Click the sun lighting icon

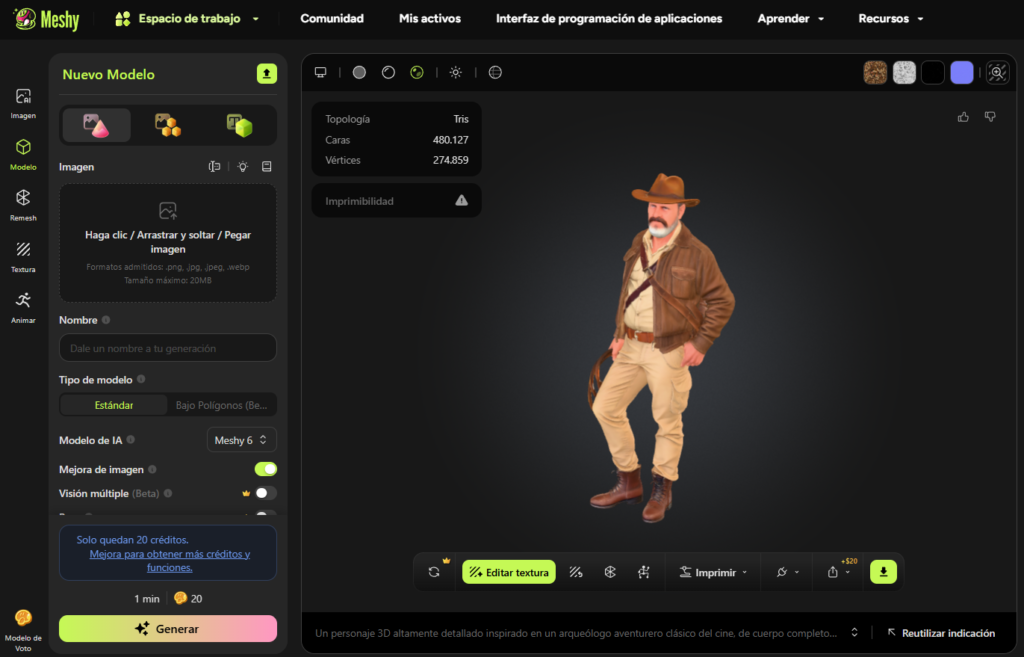coord(456,72)
